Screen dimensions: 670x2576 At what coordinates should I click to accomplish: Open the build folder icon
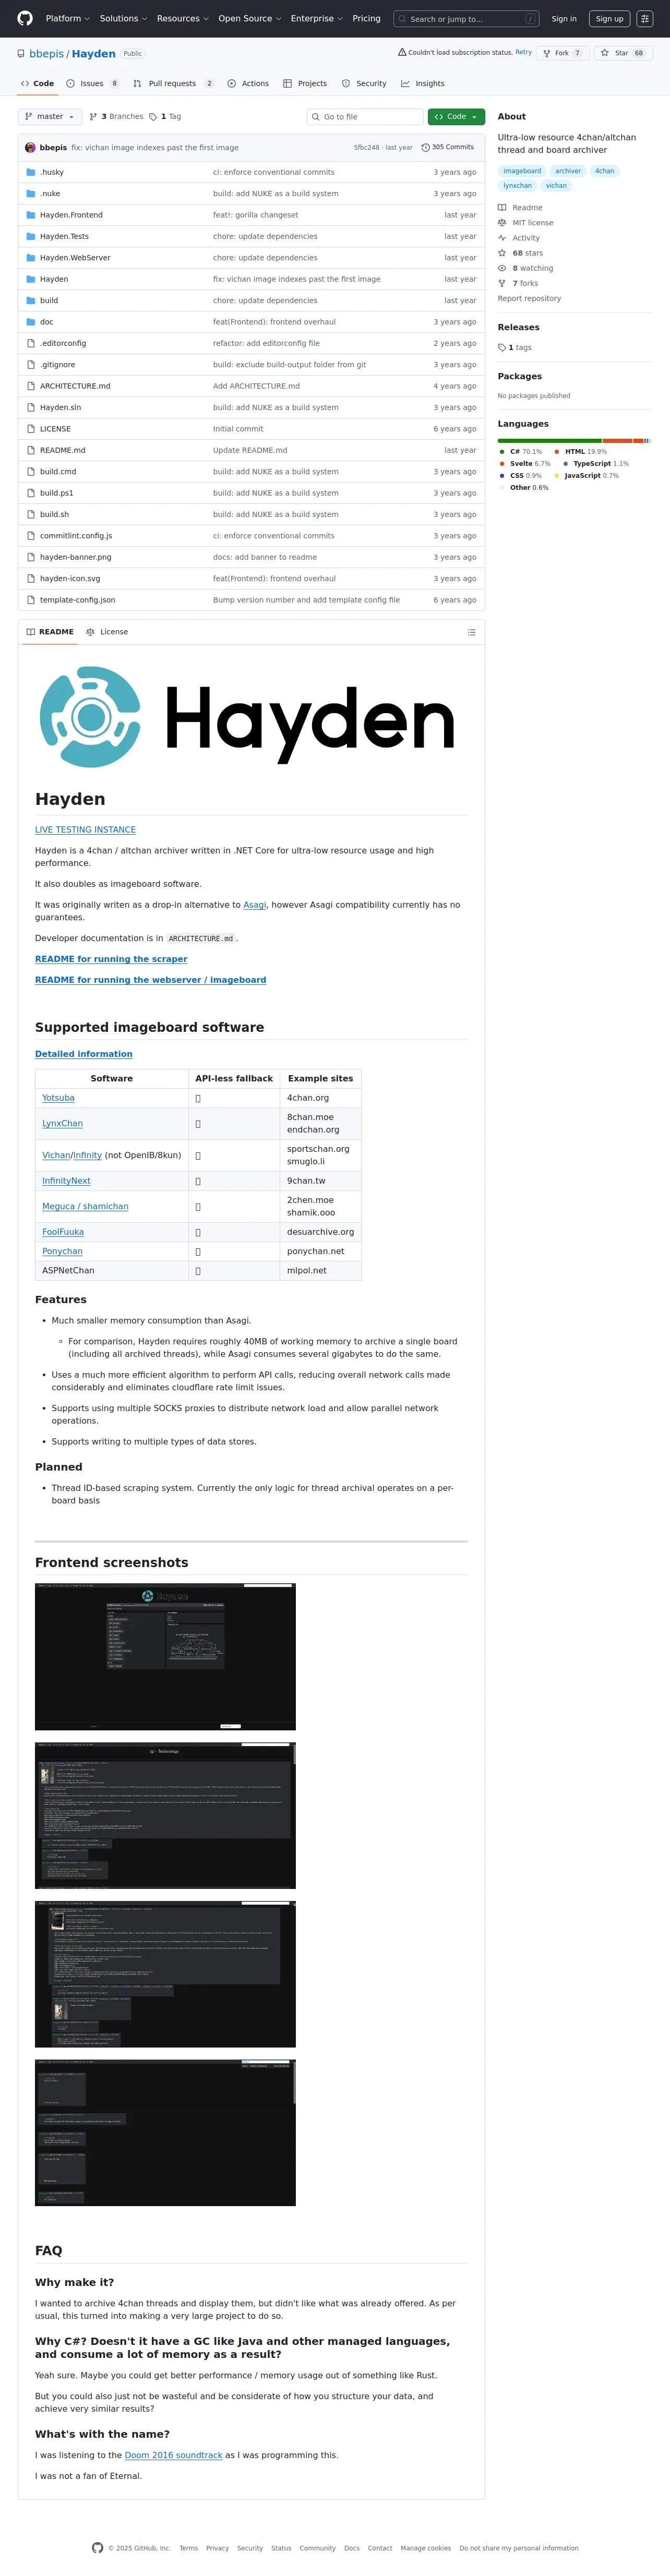click(x=31, y=300)
